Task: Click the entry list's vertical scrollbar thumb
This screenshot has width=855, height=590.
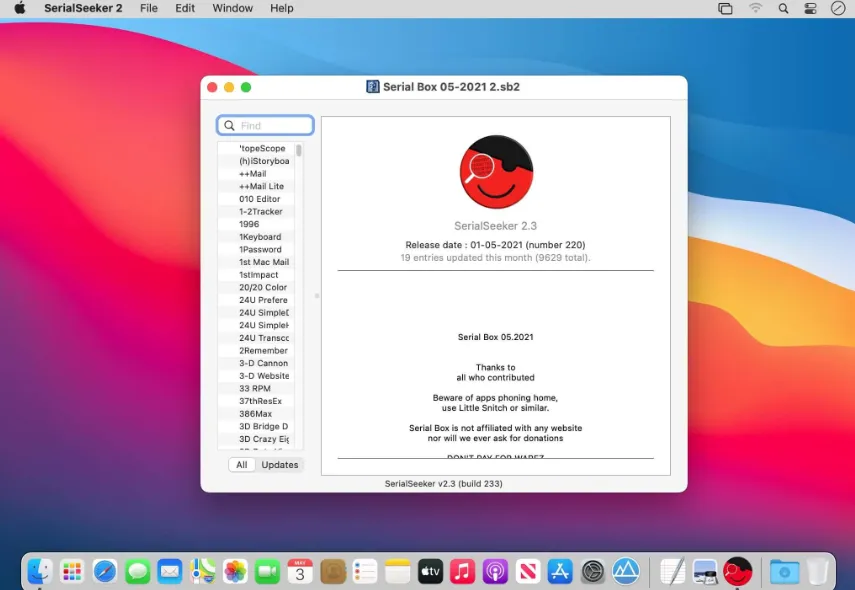Action: coord(299,150)
